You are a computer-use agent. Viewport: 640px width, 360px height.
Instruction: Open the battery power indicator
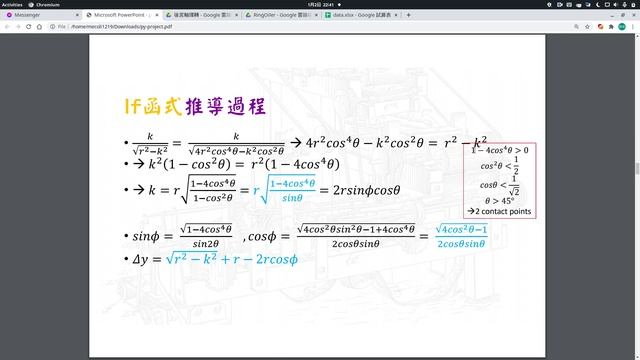pyautogui.click(x=633, y=4)
